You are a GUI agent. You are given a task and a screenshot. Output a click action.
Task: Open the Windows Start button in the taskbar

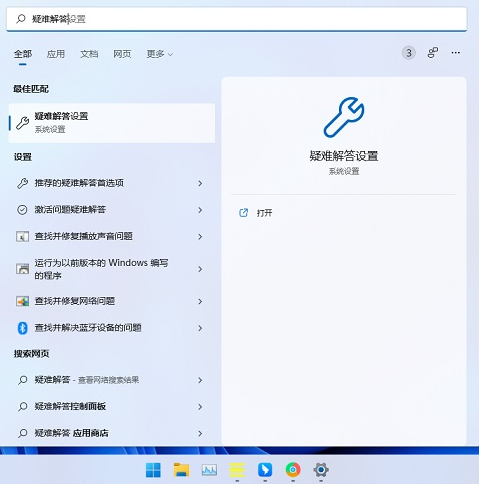pos(153,470)
